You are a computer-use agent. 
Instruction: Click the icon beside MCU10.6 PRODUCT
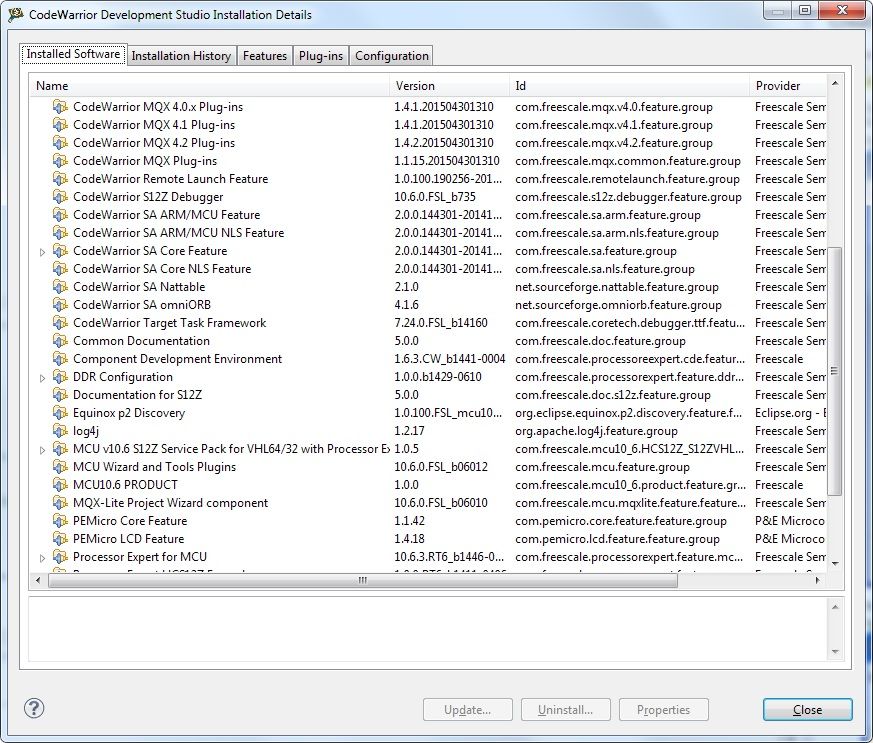tap(60, 484)
